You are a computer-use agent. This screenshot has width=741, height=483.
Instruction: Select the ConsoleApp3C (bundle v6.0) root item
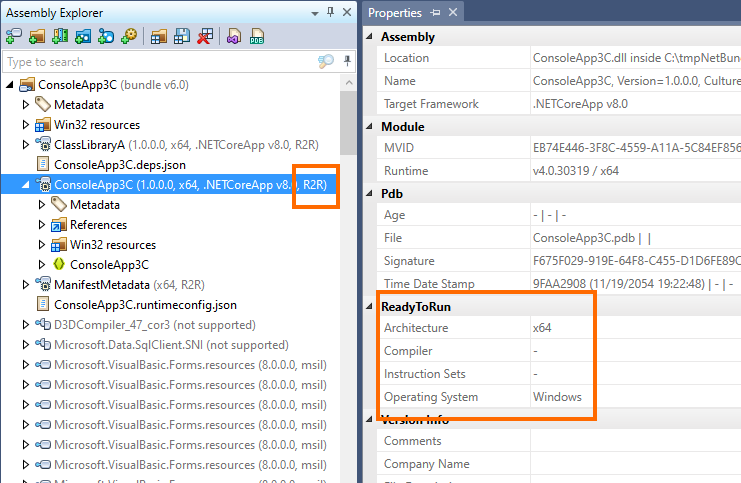tap(113, 85)
